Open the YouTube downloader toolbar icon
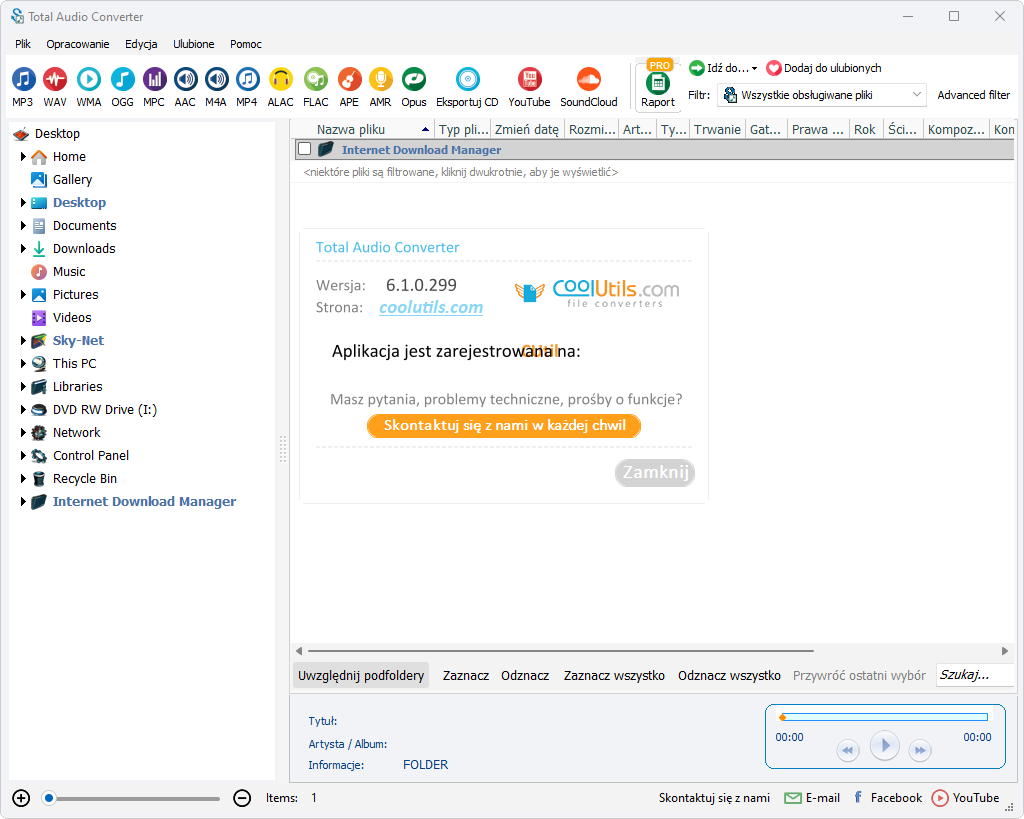Viewport: 1024px width, 819px height. [x=530, y=87]
